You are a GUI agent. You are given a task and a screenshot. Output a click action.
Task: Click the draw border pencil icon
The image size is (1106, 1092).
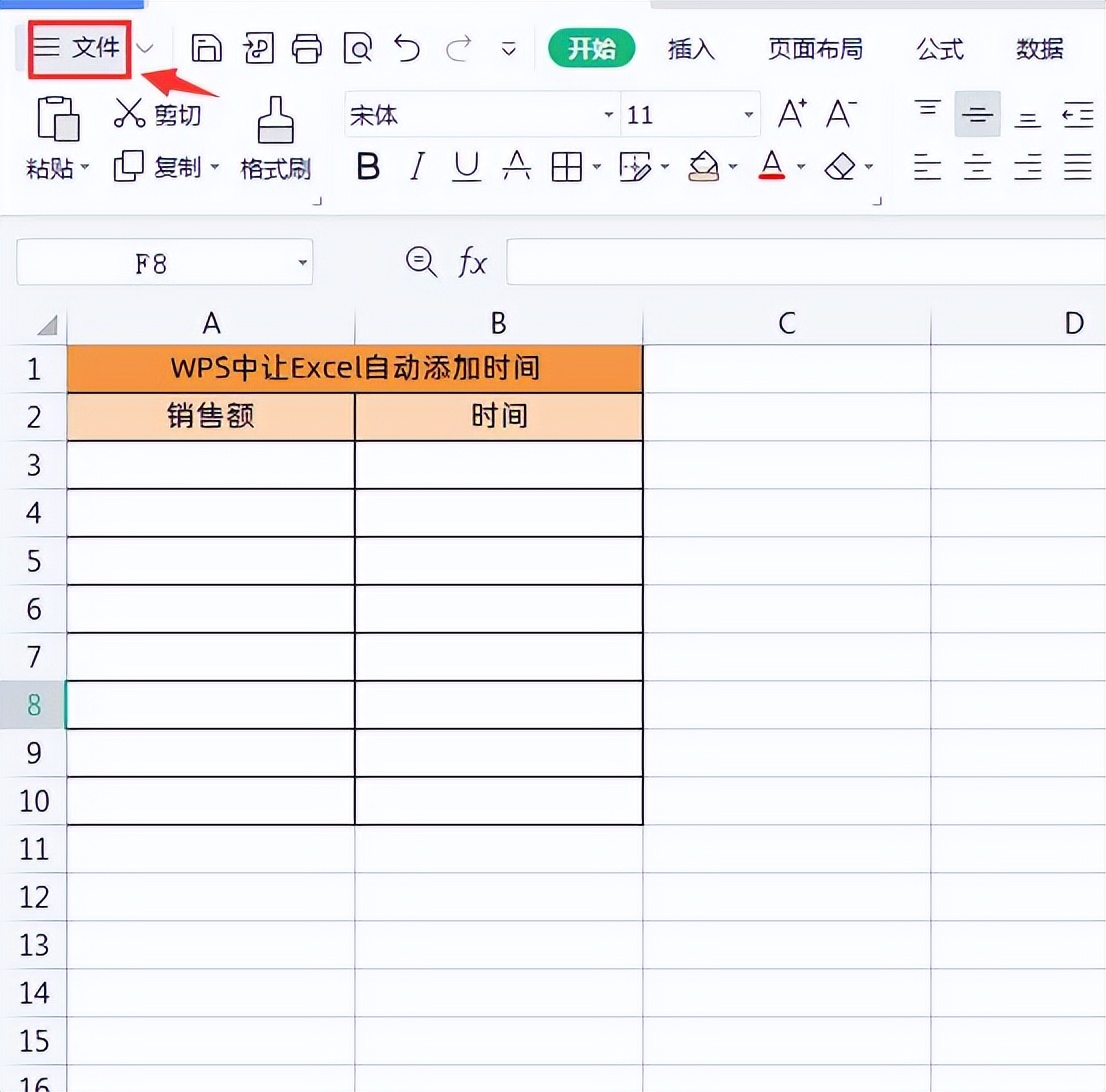click(x=635, y=167)
